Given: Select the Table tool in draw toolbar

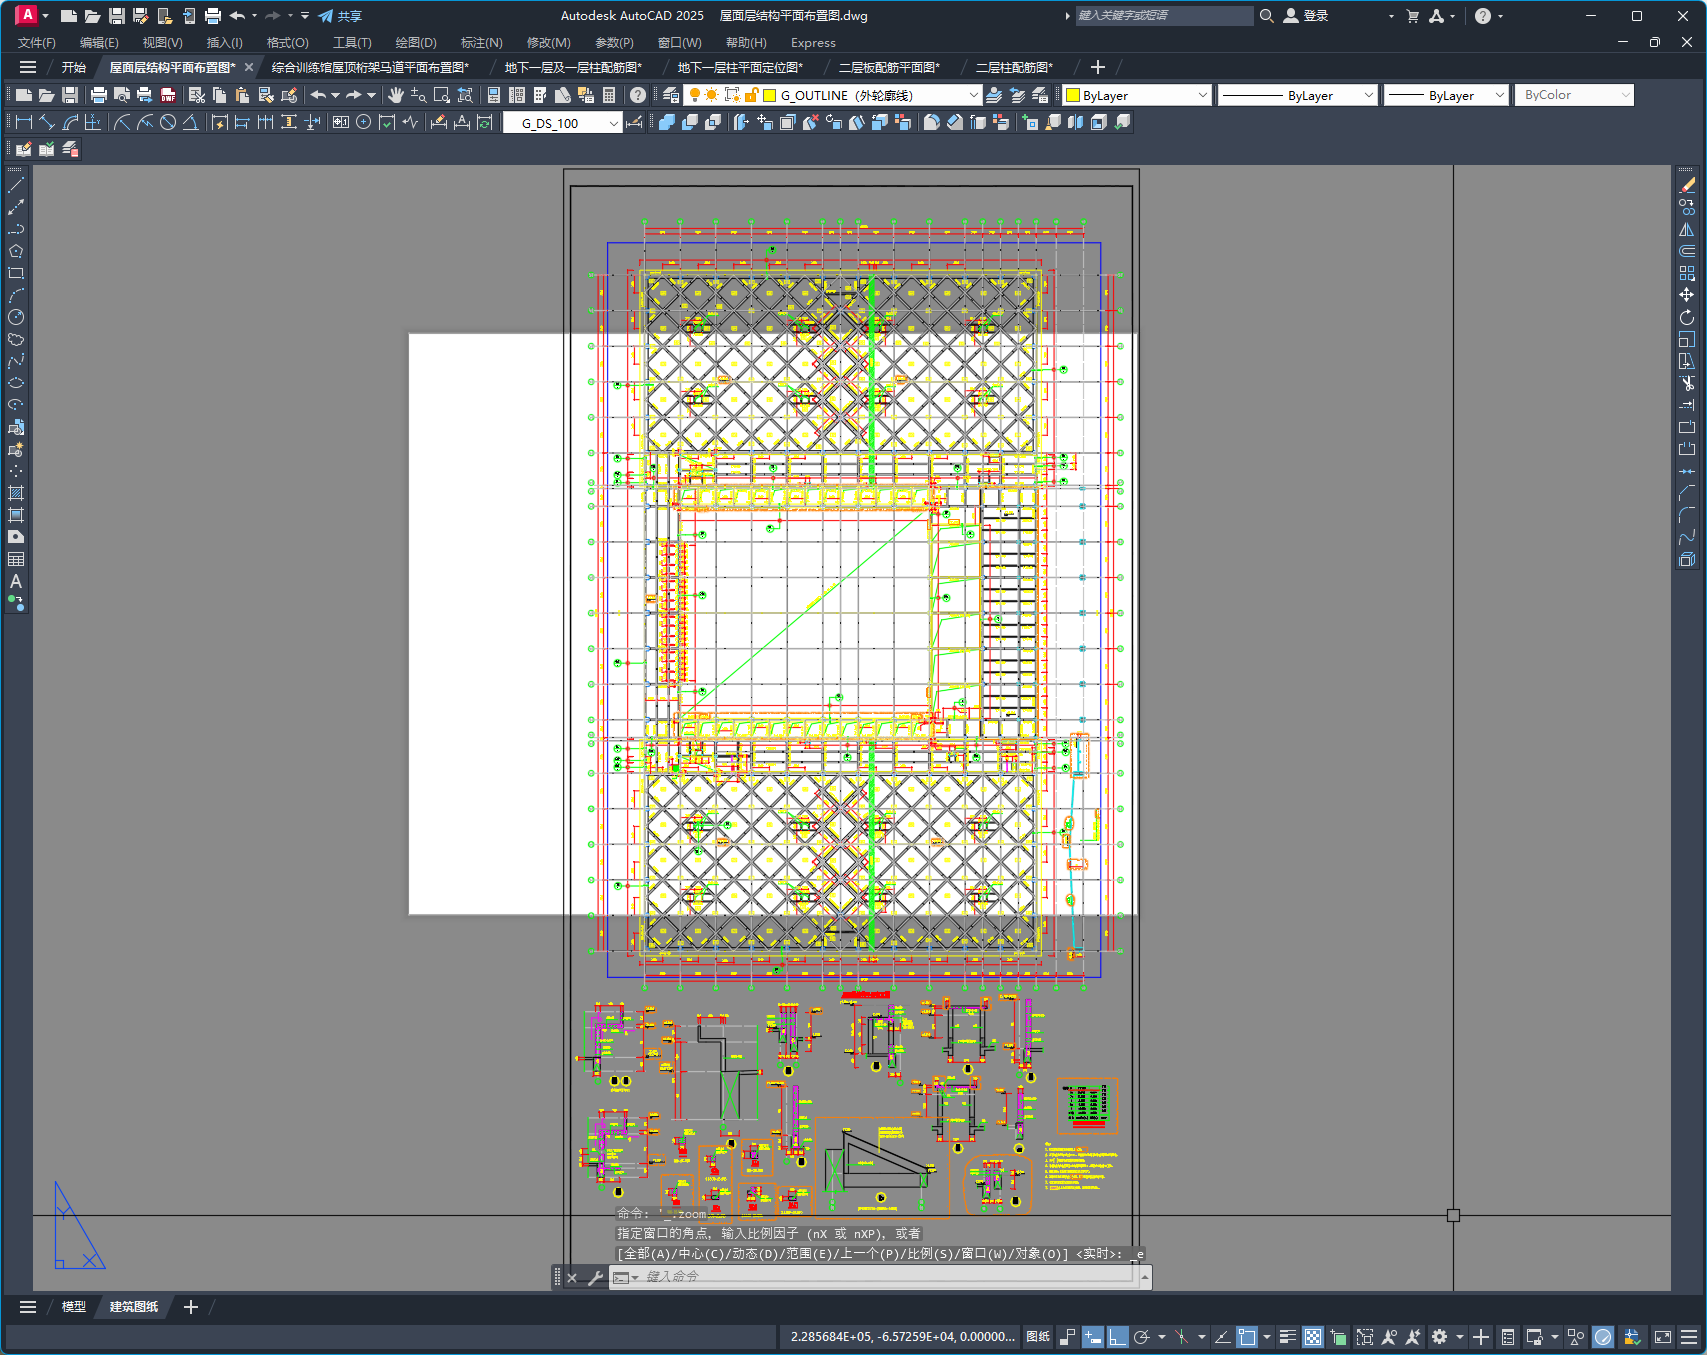Looking at the screenshot, I should (x=16, y=559).
